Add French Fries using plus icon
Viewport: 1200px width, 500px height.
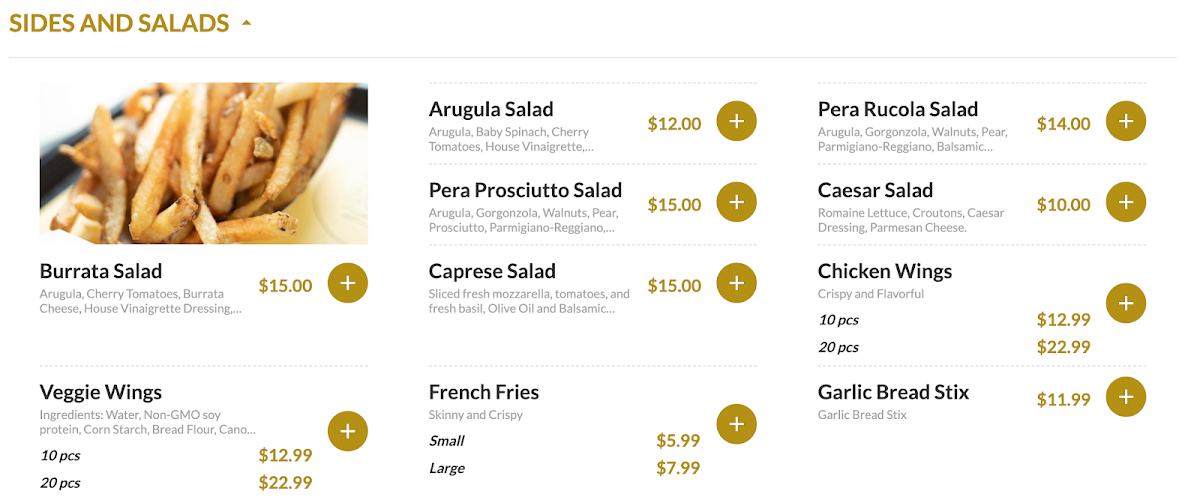(736, 424)
